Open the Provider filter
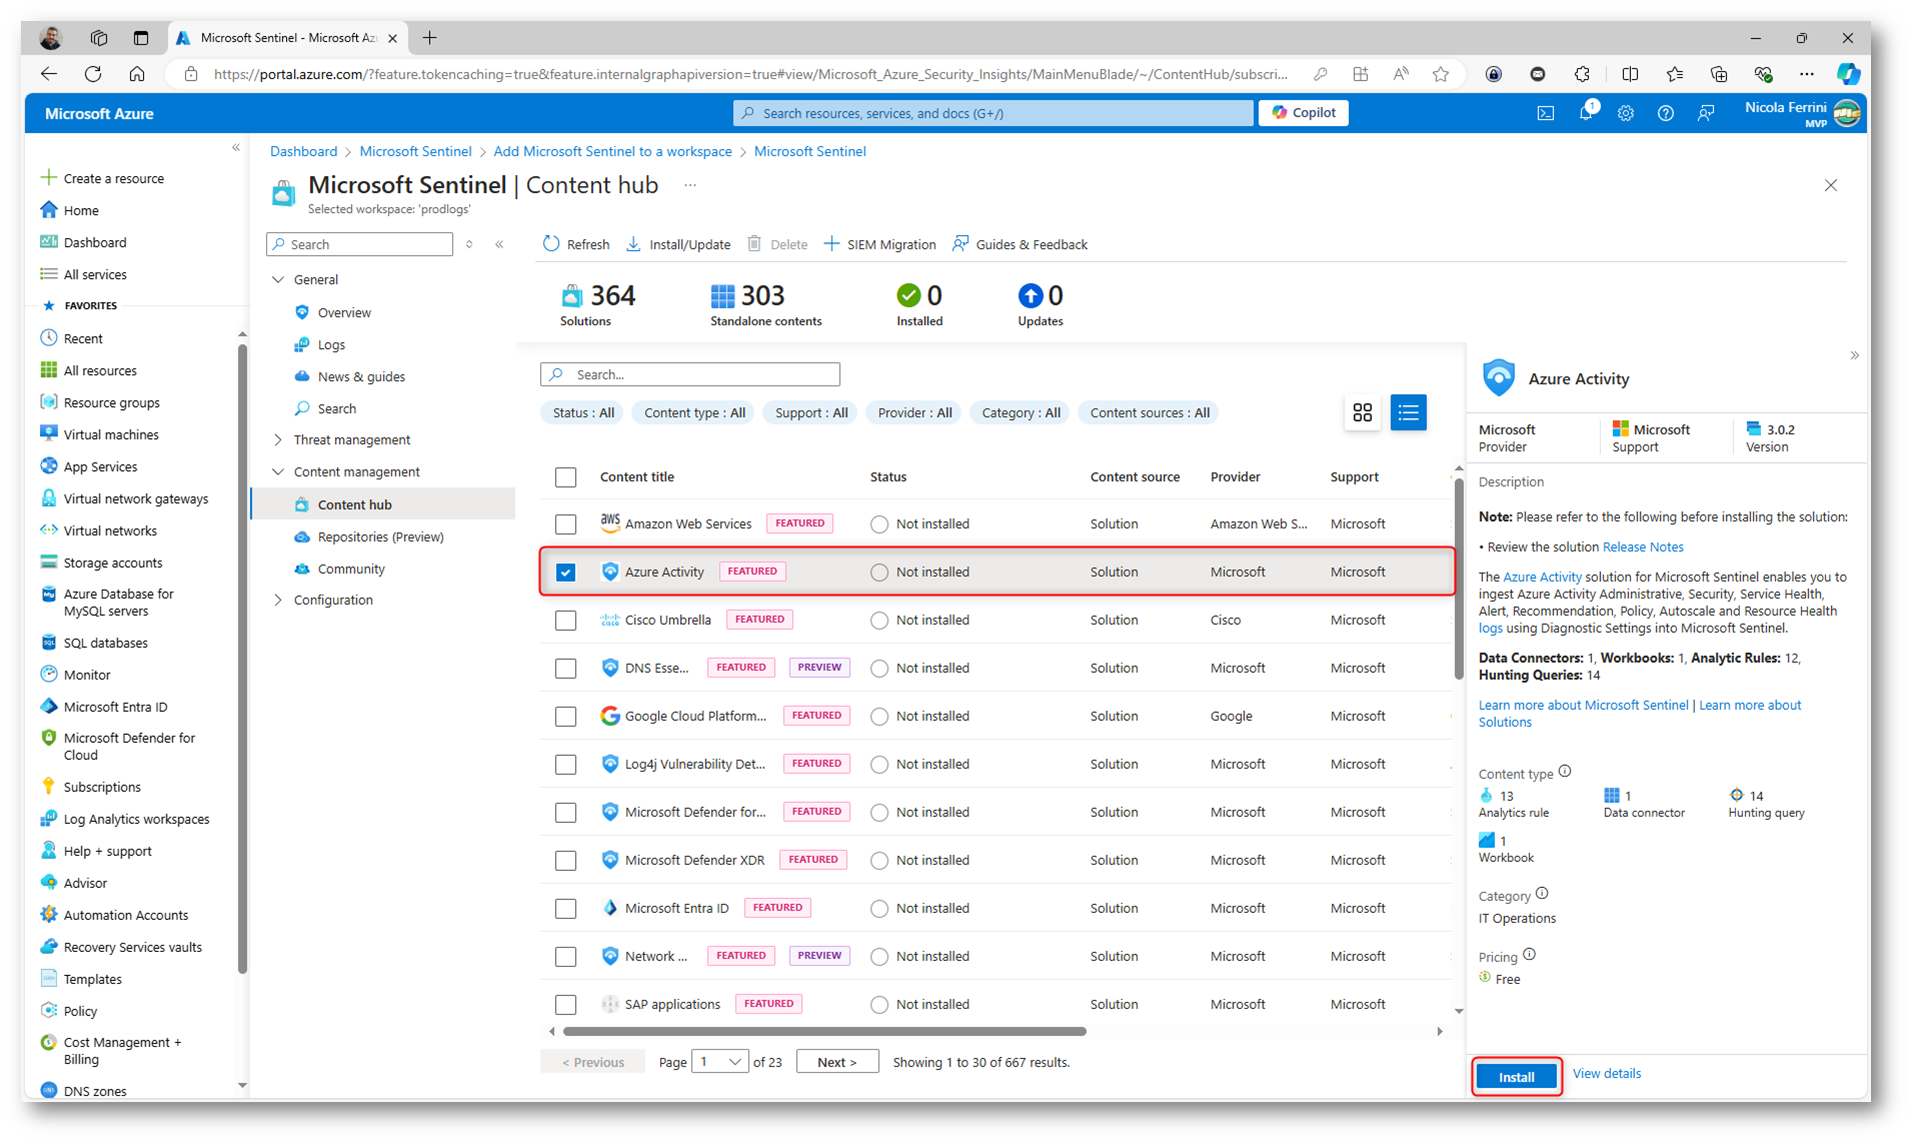 click(x=914, y=413)
